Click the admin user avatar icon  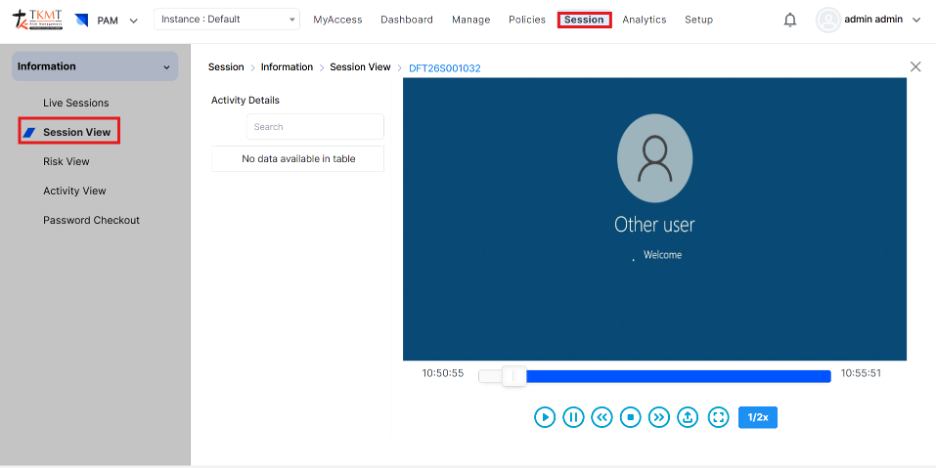coord(828,20)
